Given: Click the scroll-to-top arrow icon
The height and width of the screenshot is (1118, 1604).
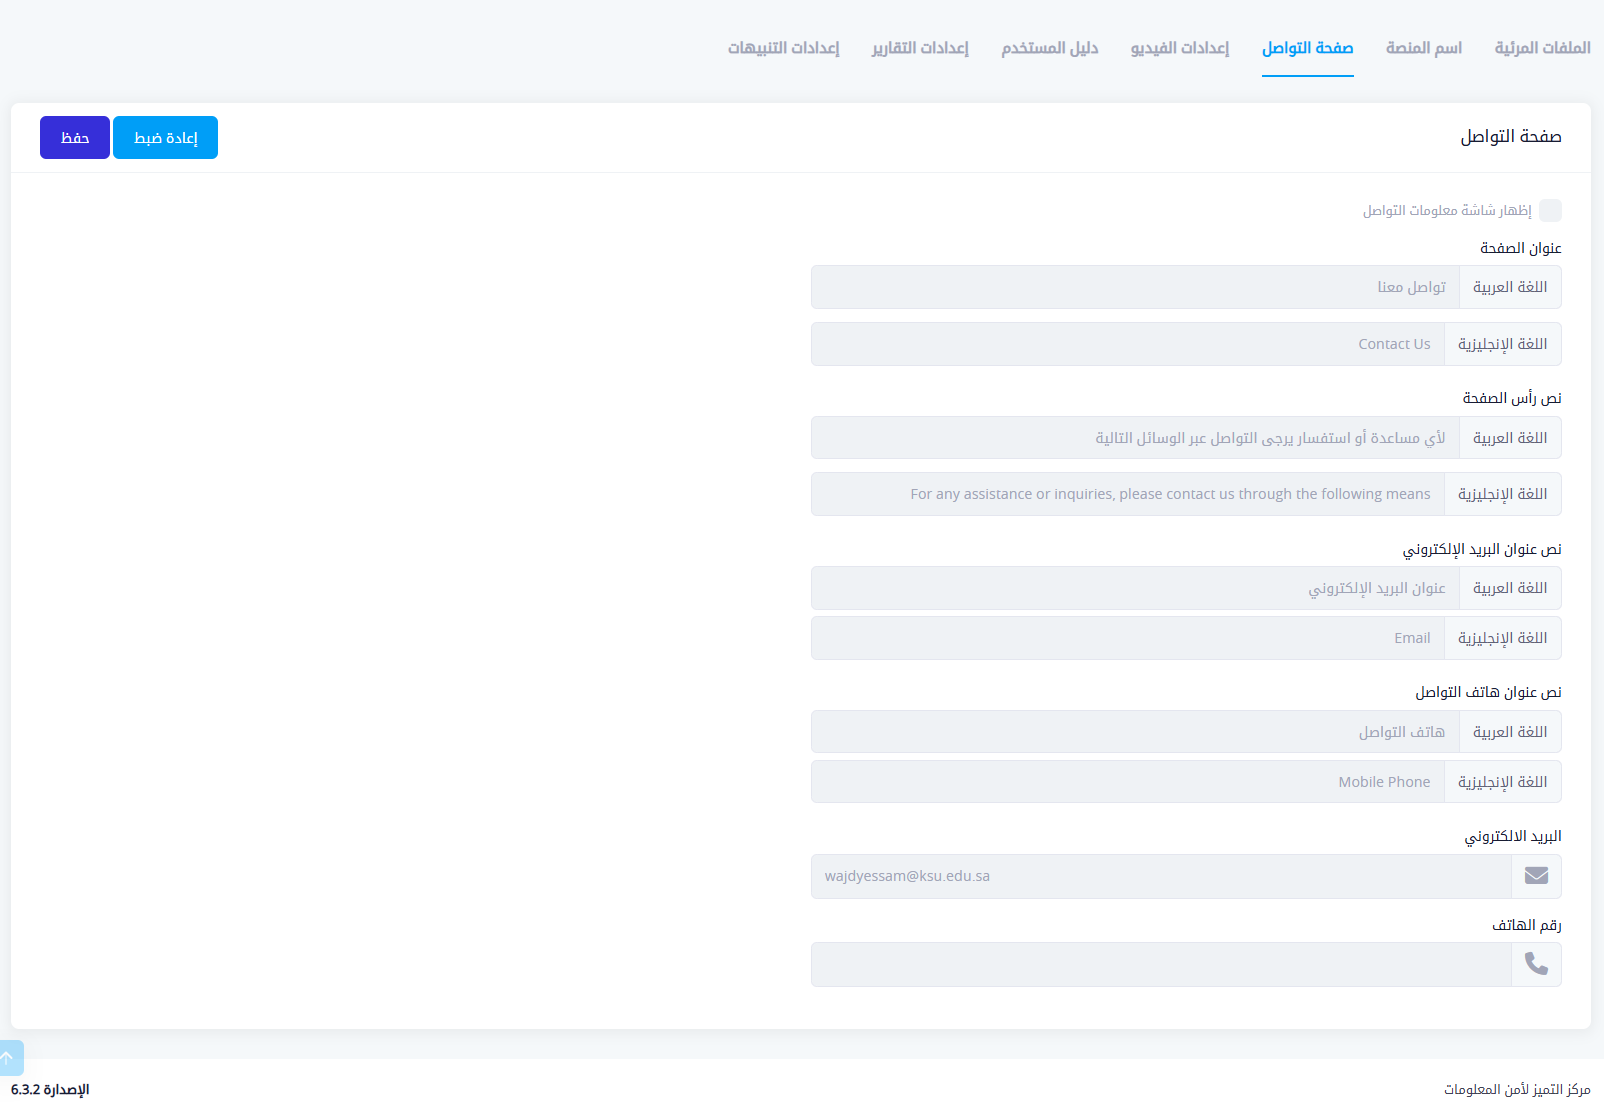Looking at the screenshot, I should [x=8, y=1057].
